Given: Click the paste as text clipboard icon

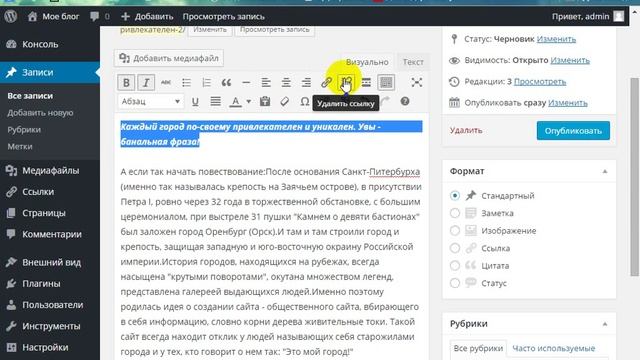Looking at the screenshot, I should point(265,102).
